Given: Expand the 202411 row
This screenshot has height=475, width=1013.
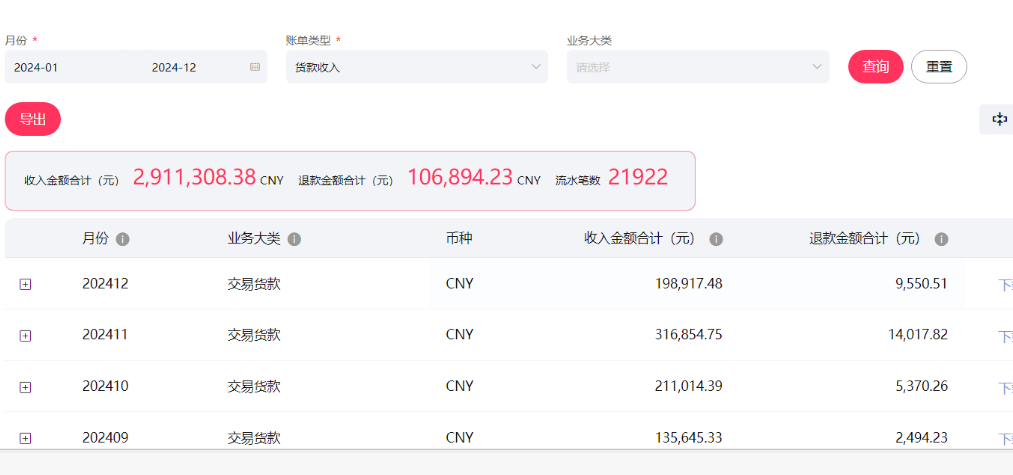Looking at the screenshot, I should point(26,335).
